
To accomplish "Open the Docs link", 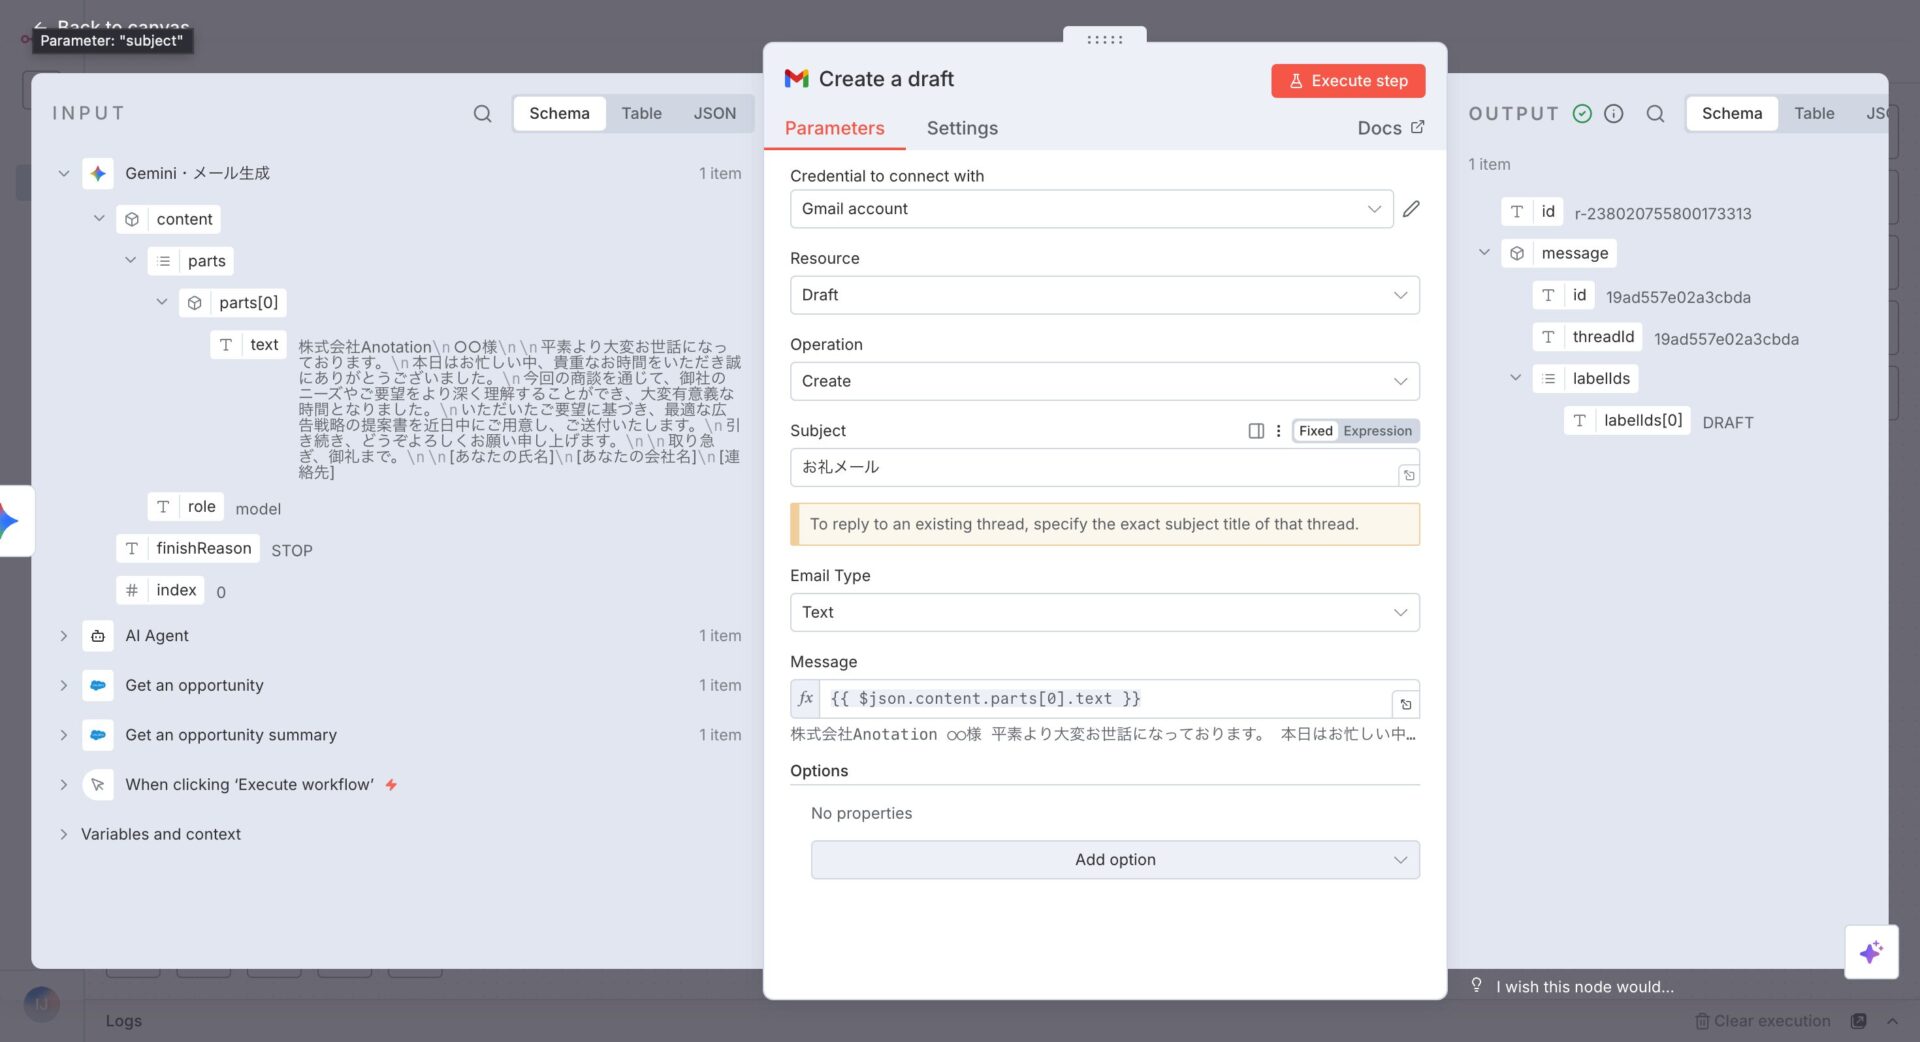I will pos(1390,128).
